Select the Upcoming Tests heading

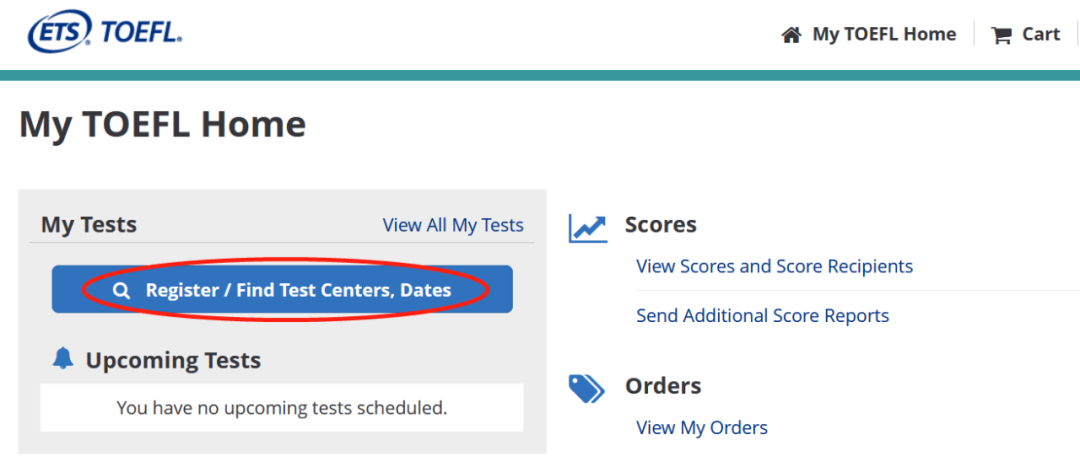point(173,360)
